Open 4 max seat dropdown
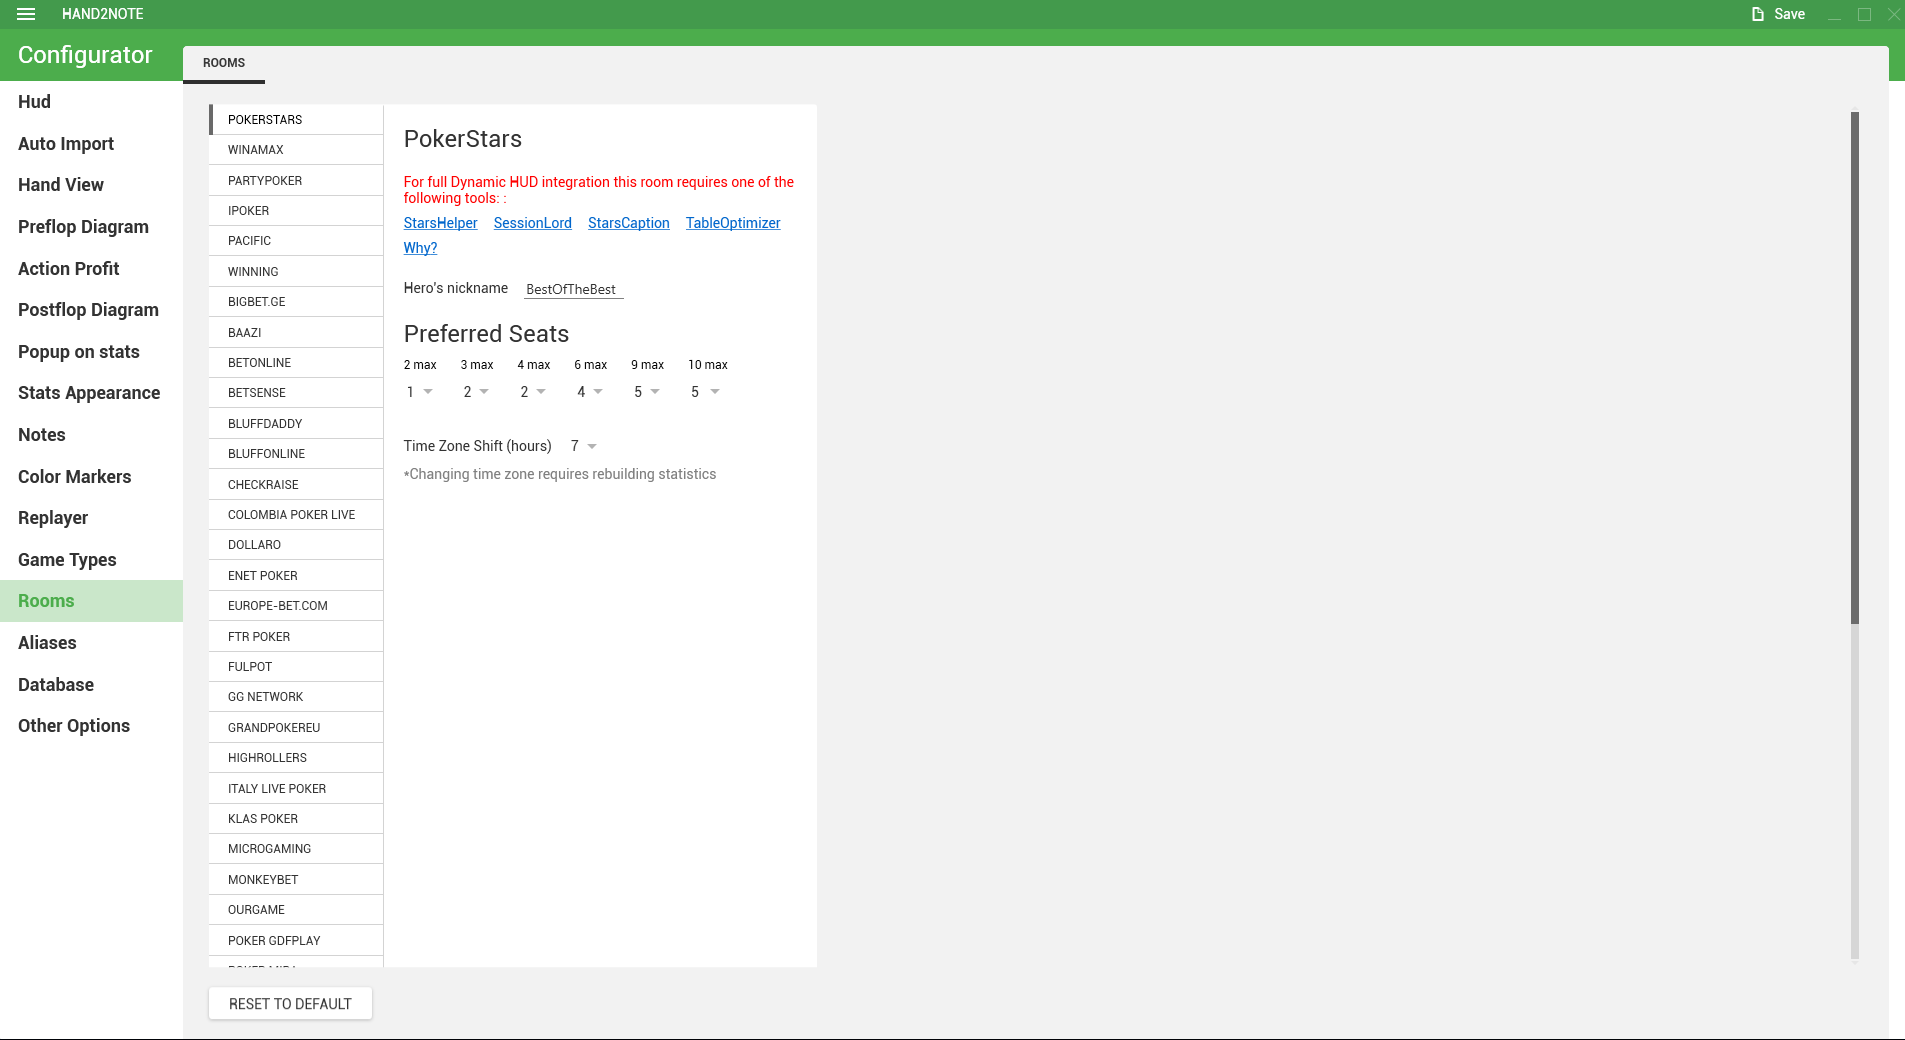The image size is (1905, 1040). 533,392
